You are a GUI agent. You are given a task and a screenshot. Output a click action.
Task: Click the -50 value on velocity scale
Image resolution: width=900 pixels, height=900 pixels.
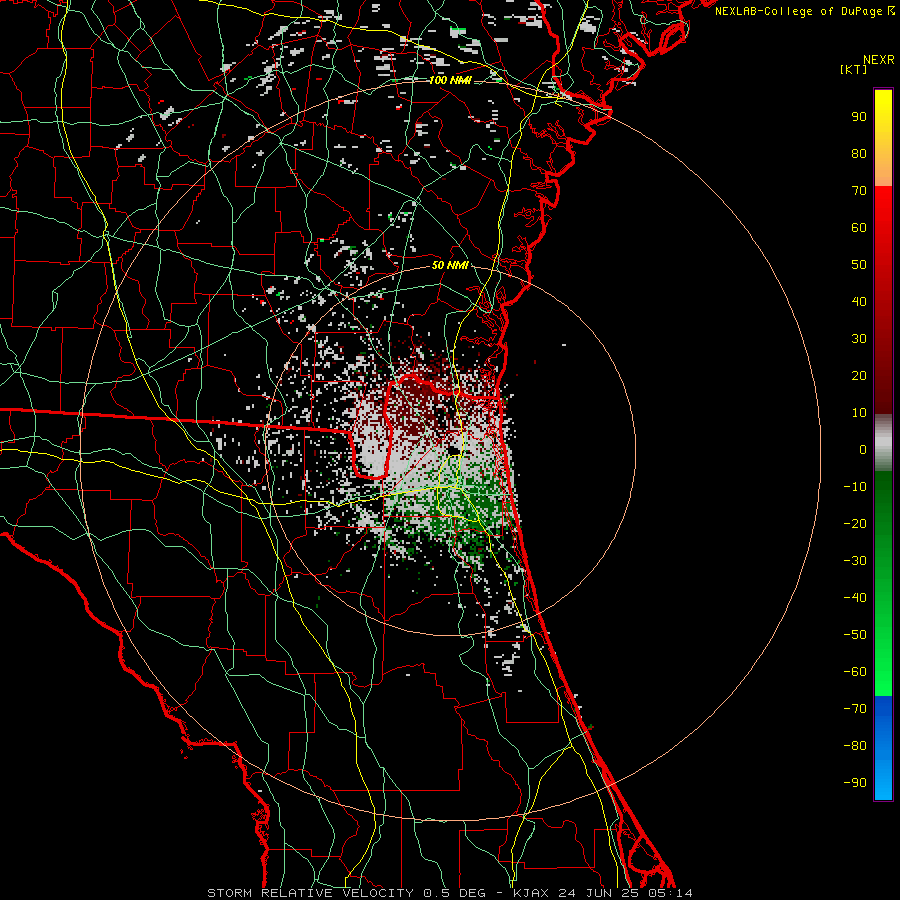pos(855,635)
